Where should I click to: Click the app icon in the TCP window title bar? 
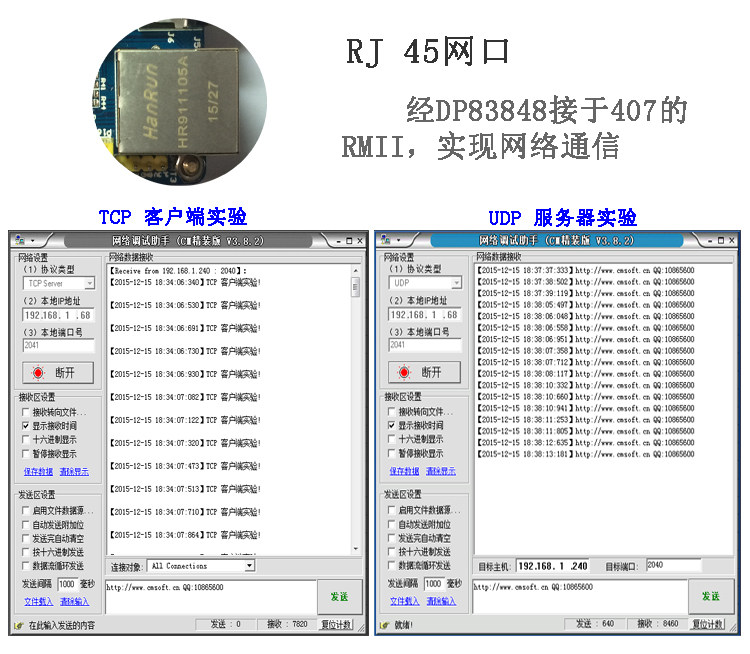click(20, 240)
